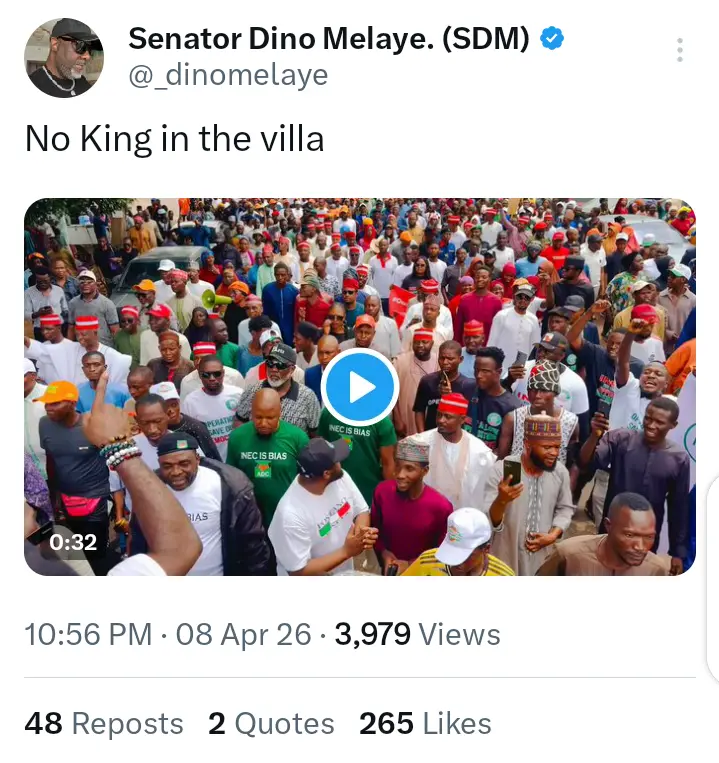Viewport: 719px width, 763px height.
Task: Play the video with the blue play button
Action: point(360,387)
